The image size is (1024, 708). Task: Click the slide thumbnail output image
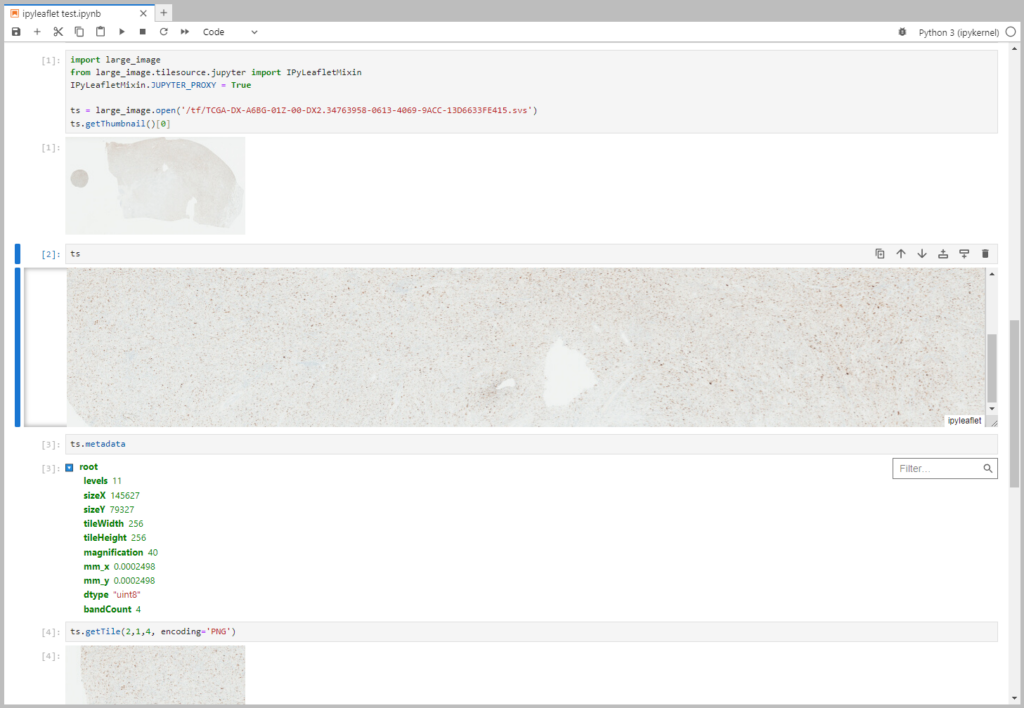click(155, 185)
